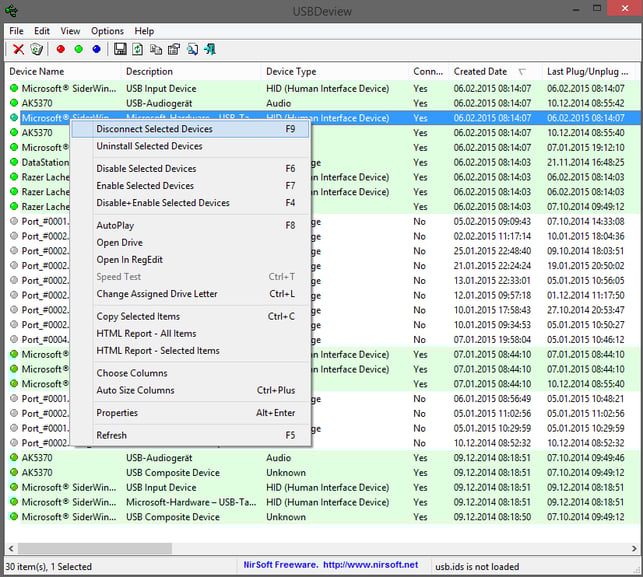Image resolution: width=643 pixels, height=577 pixels.
Task: Click Choose Columns in context menu
Action: [x=132, y=373]
